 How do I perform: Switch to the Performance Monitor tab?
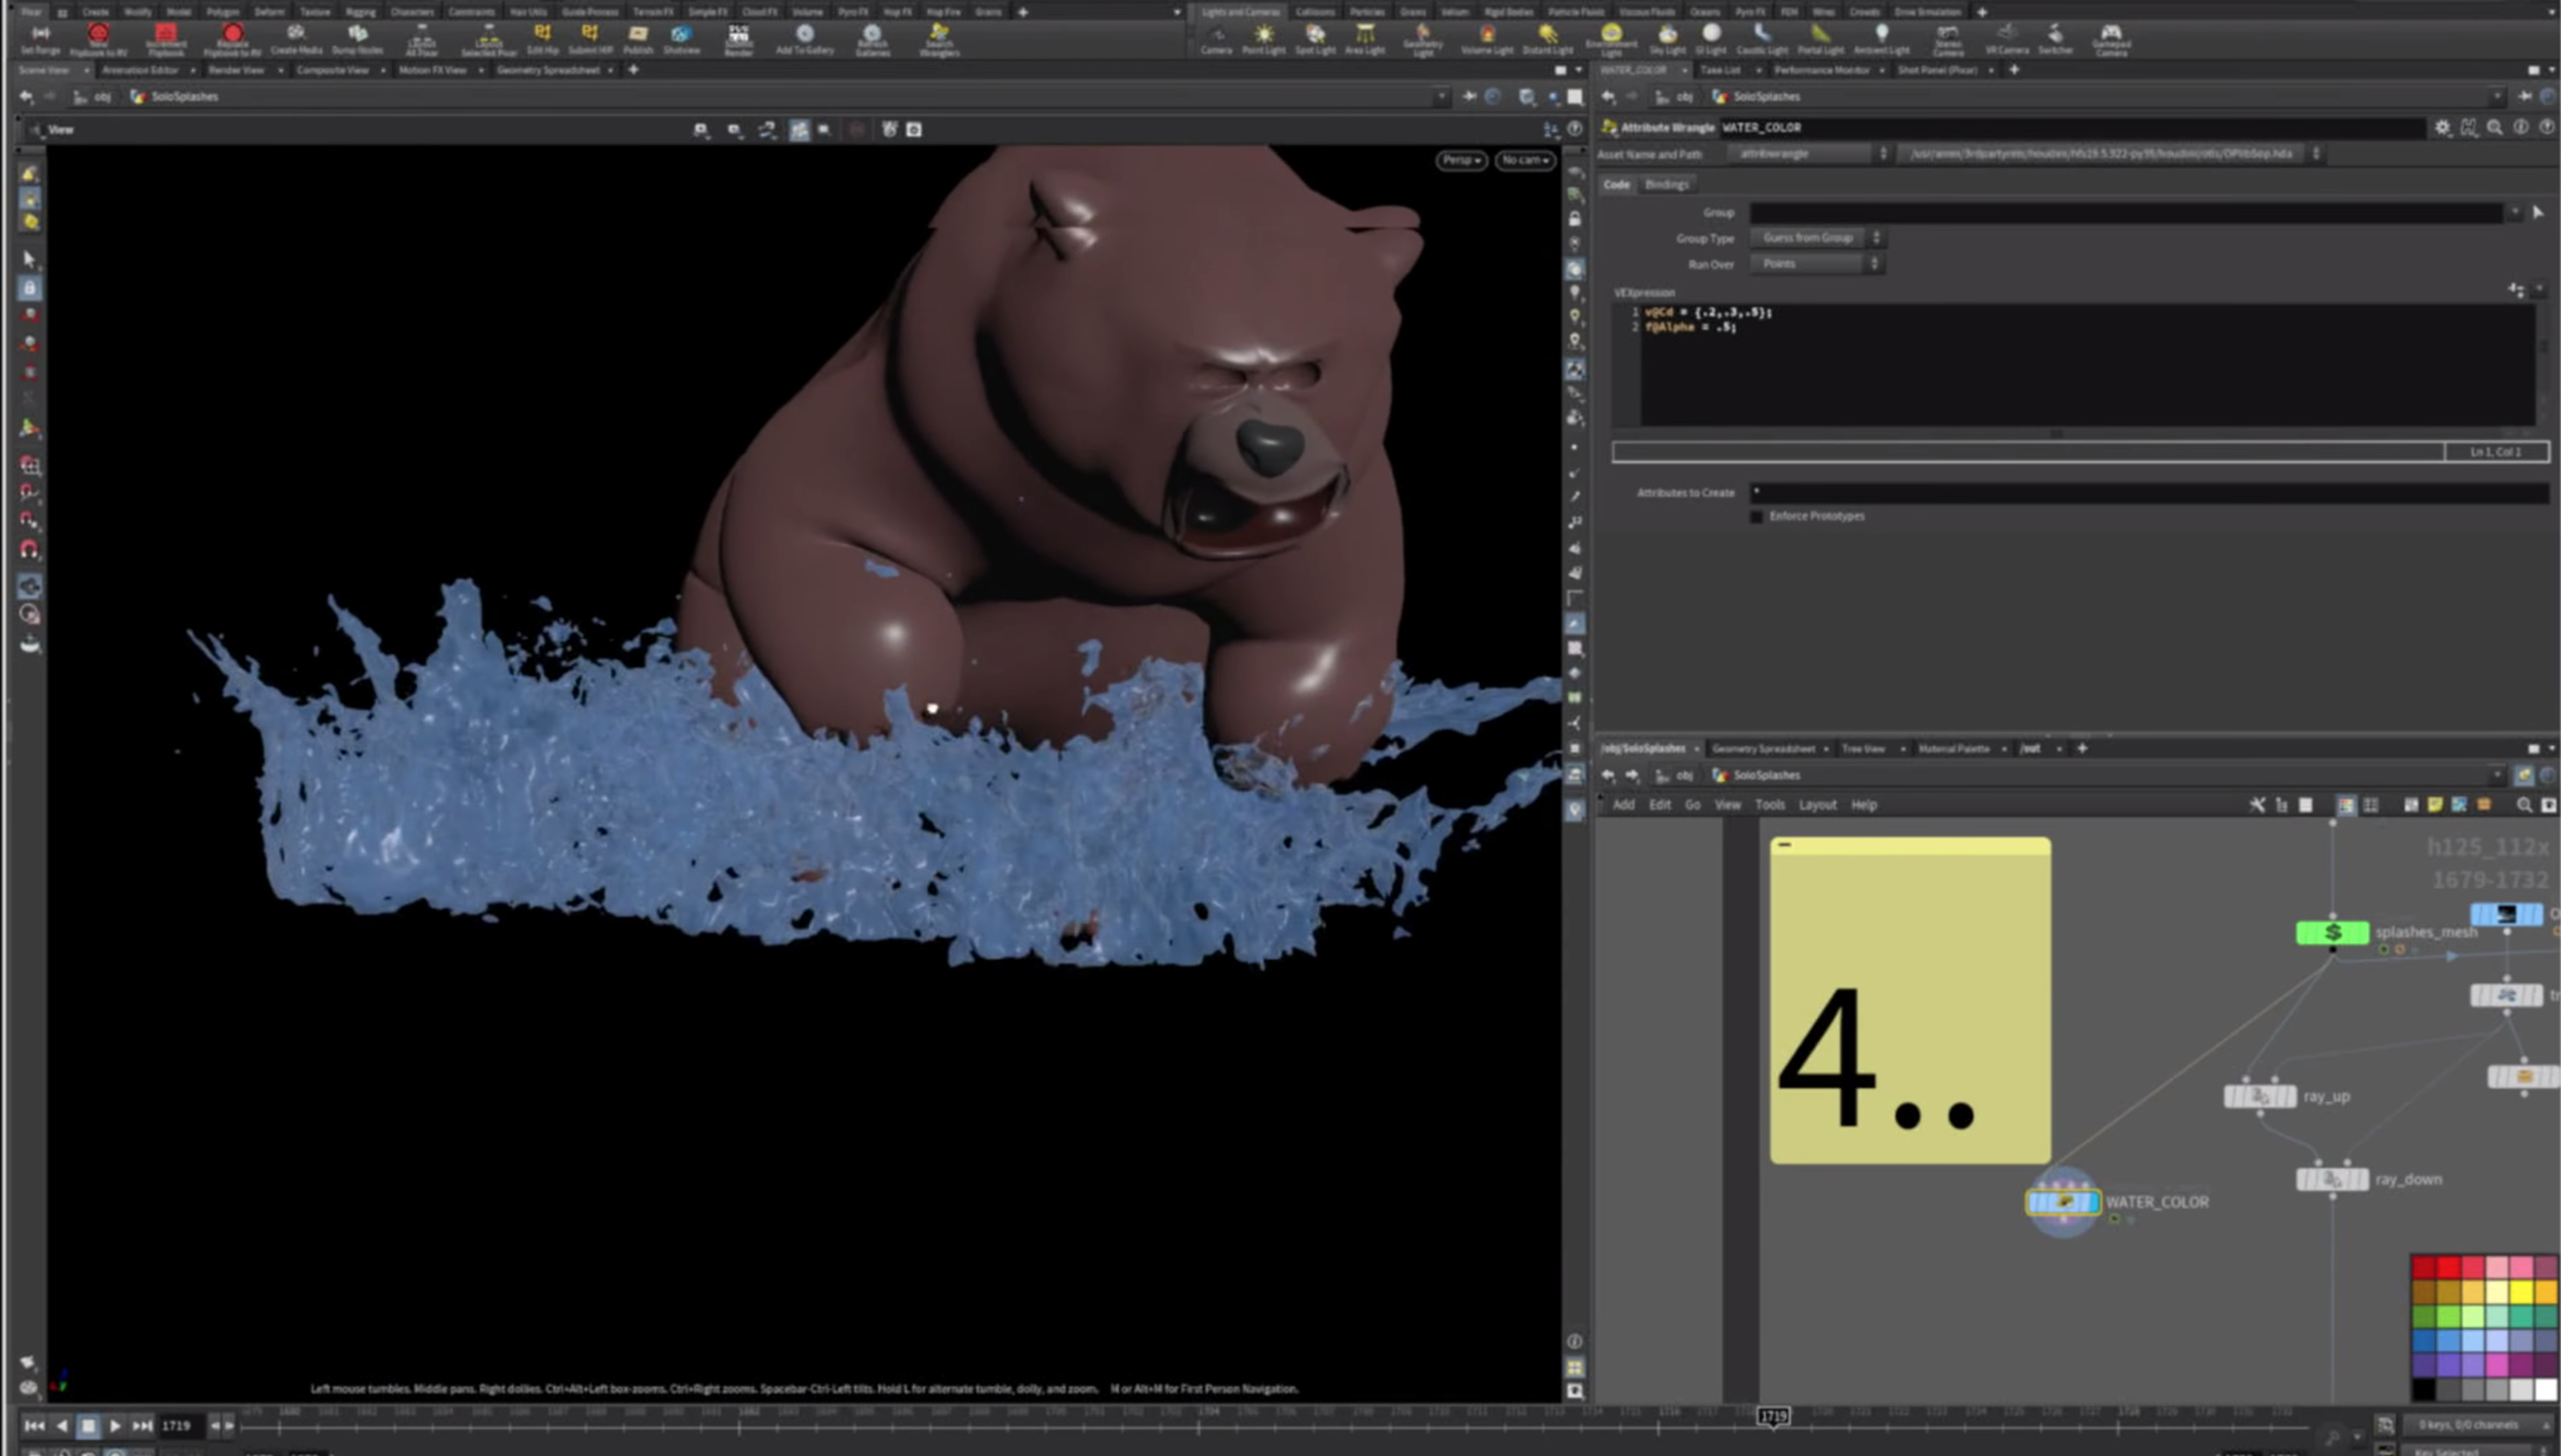pos(1821,70)
